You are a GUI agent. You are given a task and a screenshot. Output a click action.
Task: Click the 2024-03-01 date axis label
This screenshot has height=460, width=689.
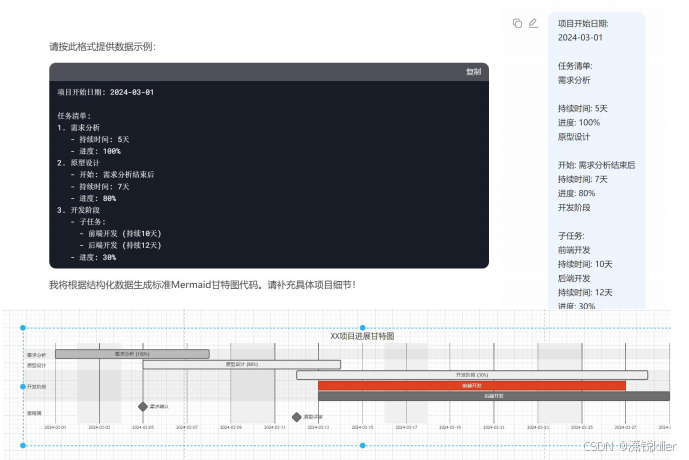coord(55,427)
